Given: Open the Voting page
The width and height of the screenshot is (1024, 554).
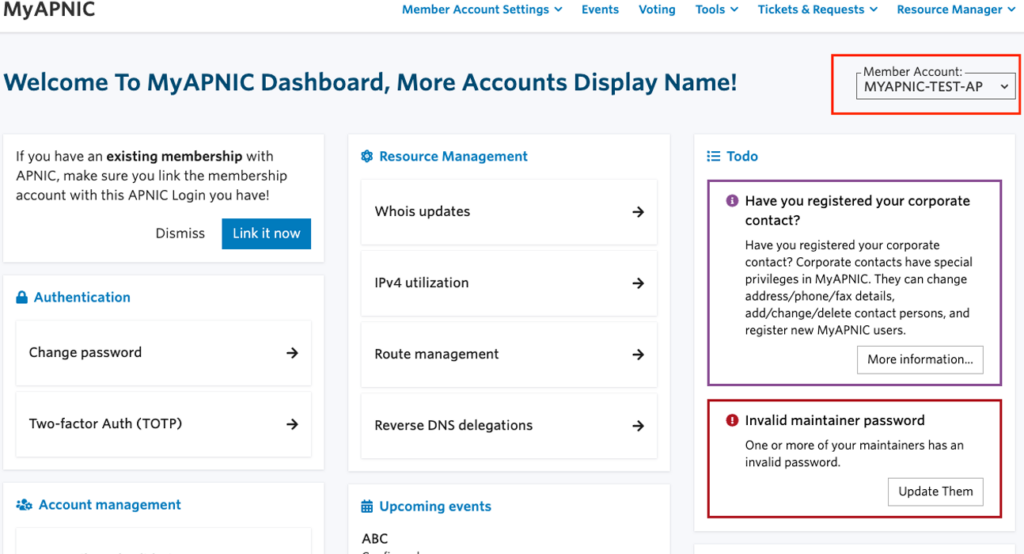Looking at the screenshot, I should [x=657, y=10].
